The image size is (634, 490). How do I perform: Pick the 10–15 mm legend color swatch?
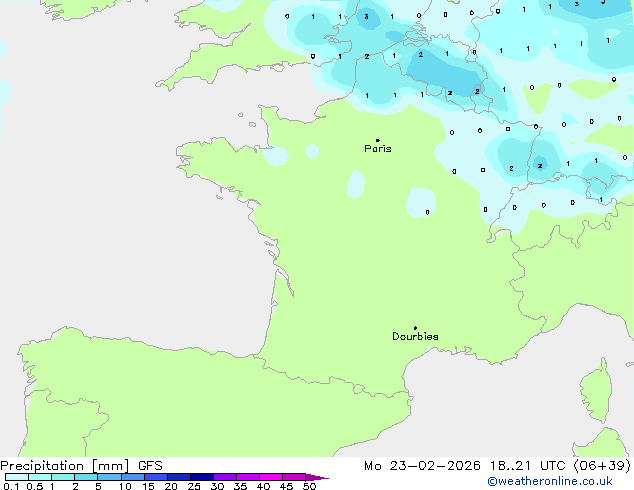coord(132,477)
